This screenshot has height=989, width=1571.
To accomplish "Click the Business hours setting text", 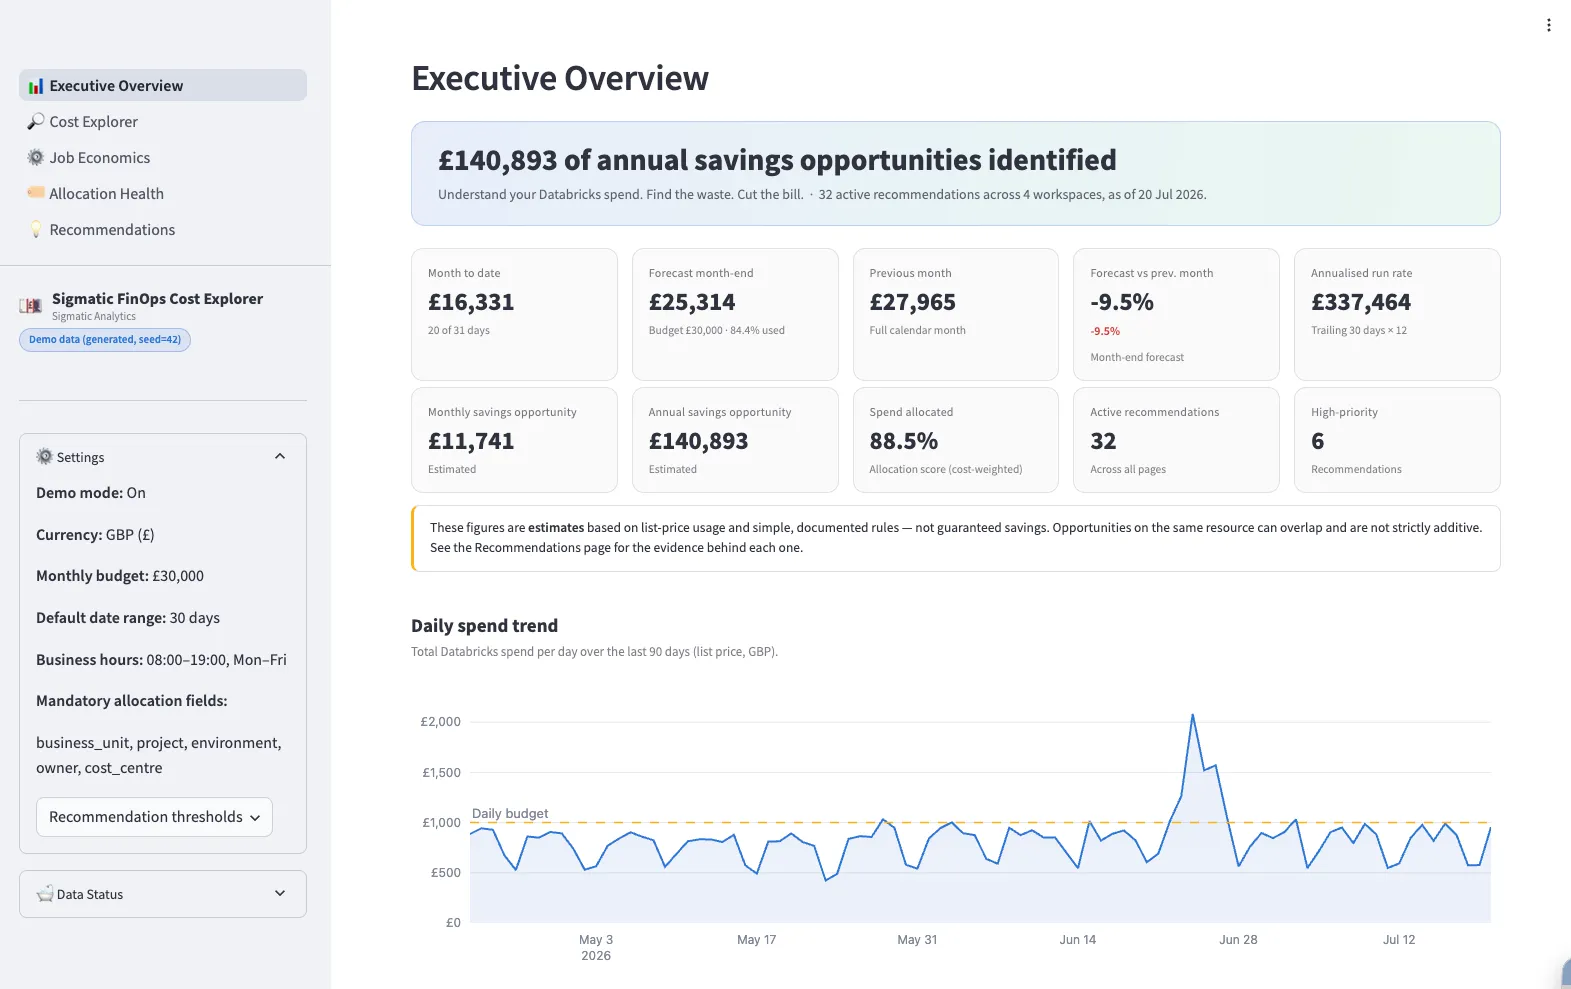I will pos(161,660).
